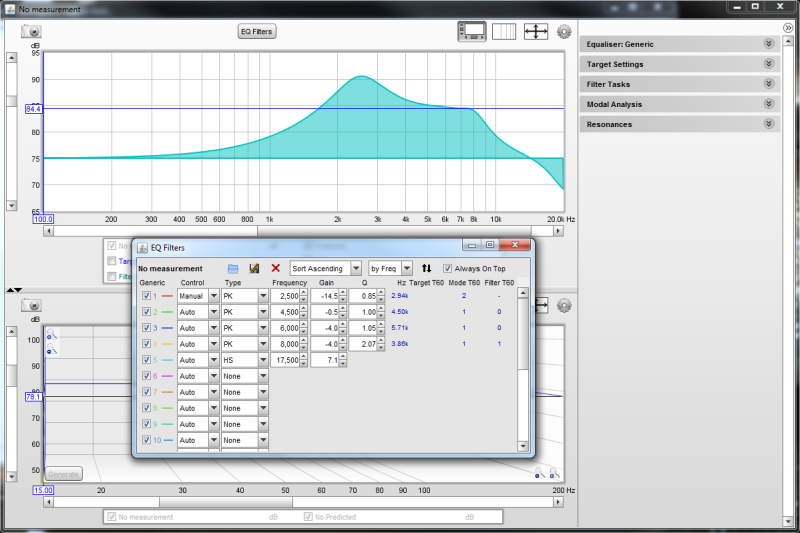Viewport: 800px width, 533px height.
Task: Toggle the frequency axis grid icon
Action: pyautogui.click(x=504, y=32)
